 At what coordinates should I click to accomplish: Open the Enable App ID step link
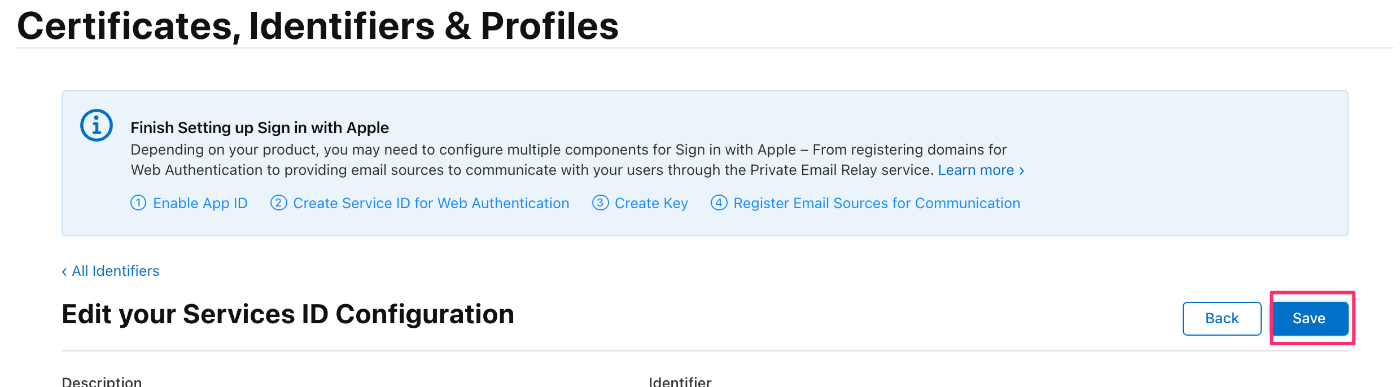click(200, 203)
